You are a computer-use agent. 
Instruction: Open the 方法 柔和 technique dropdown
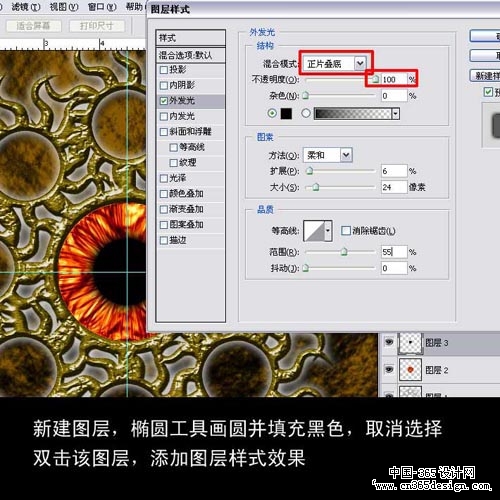pyautogui.click(x=328, y=155)
